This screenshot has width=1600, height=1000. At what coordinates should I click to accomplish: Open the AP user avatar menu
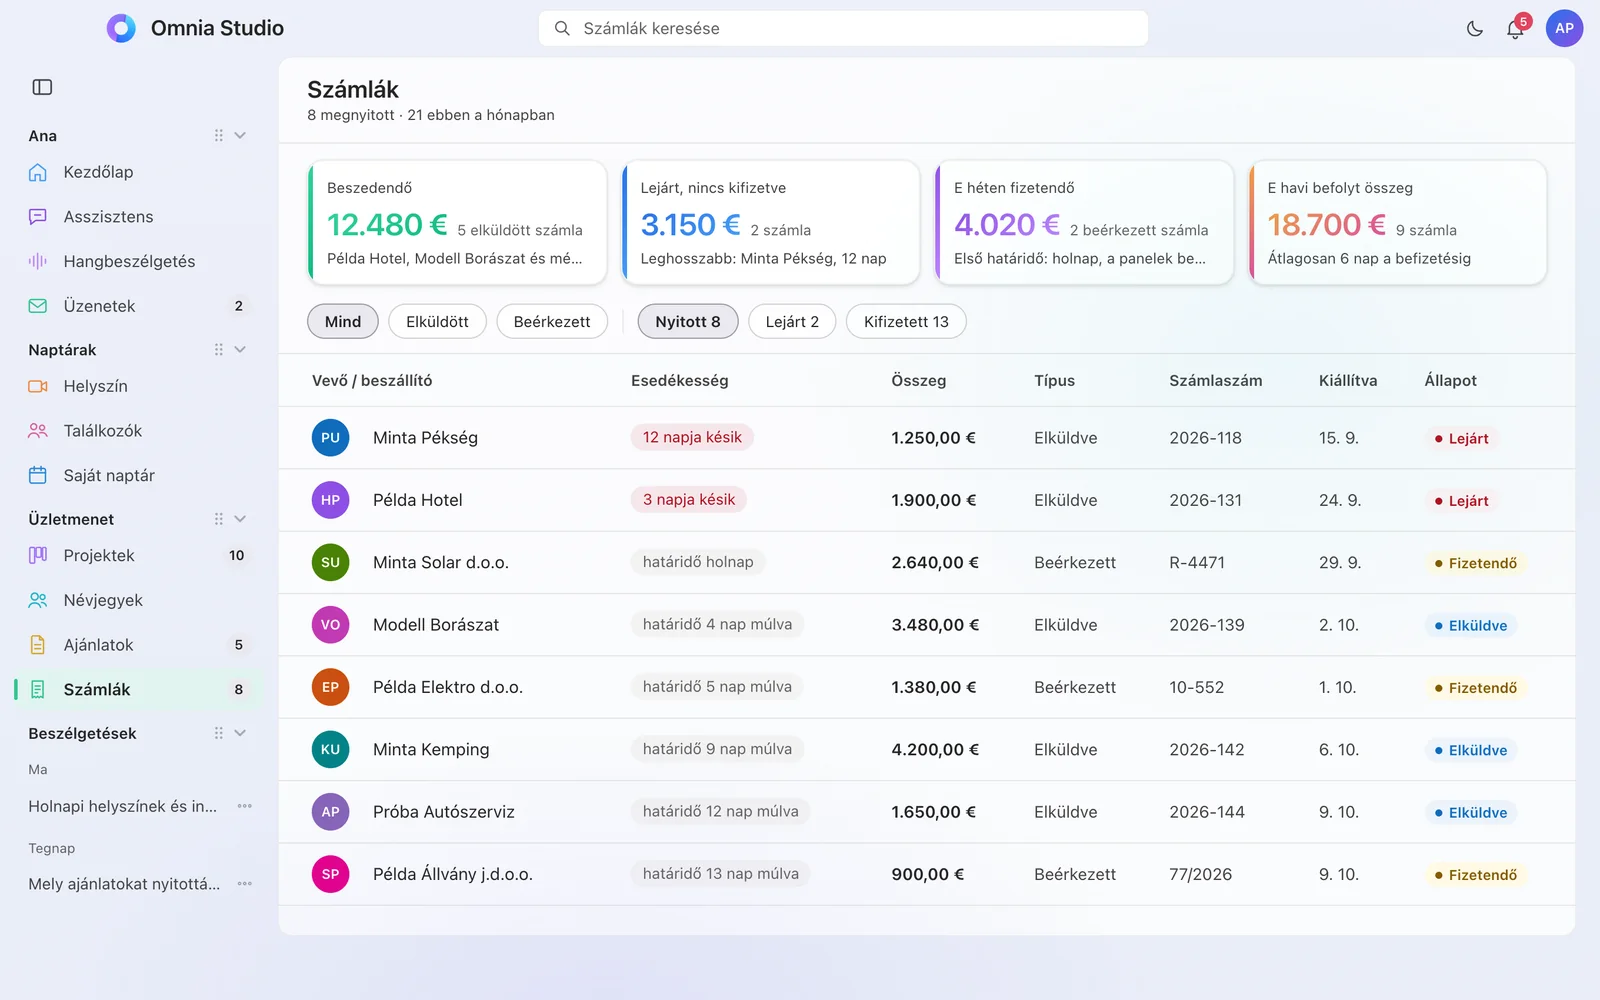pyautogui.click(x=1564, y=28)
